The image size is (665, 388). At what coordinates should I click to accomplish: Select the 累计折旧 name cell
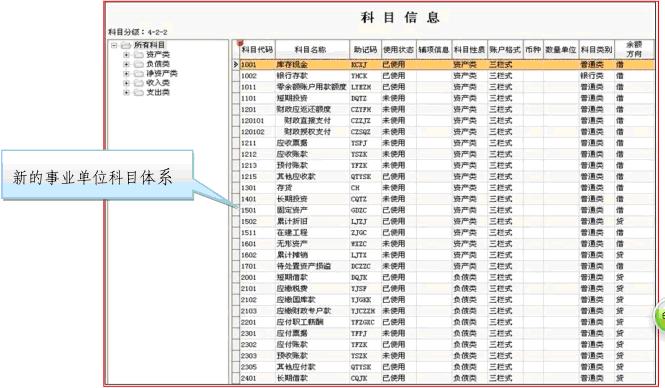[x=312, y=221]
